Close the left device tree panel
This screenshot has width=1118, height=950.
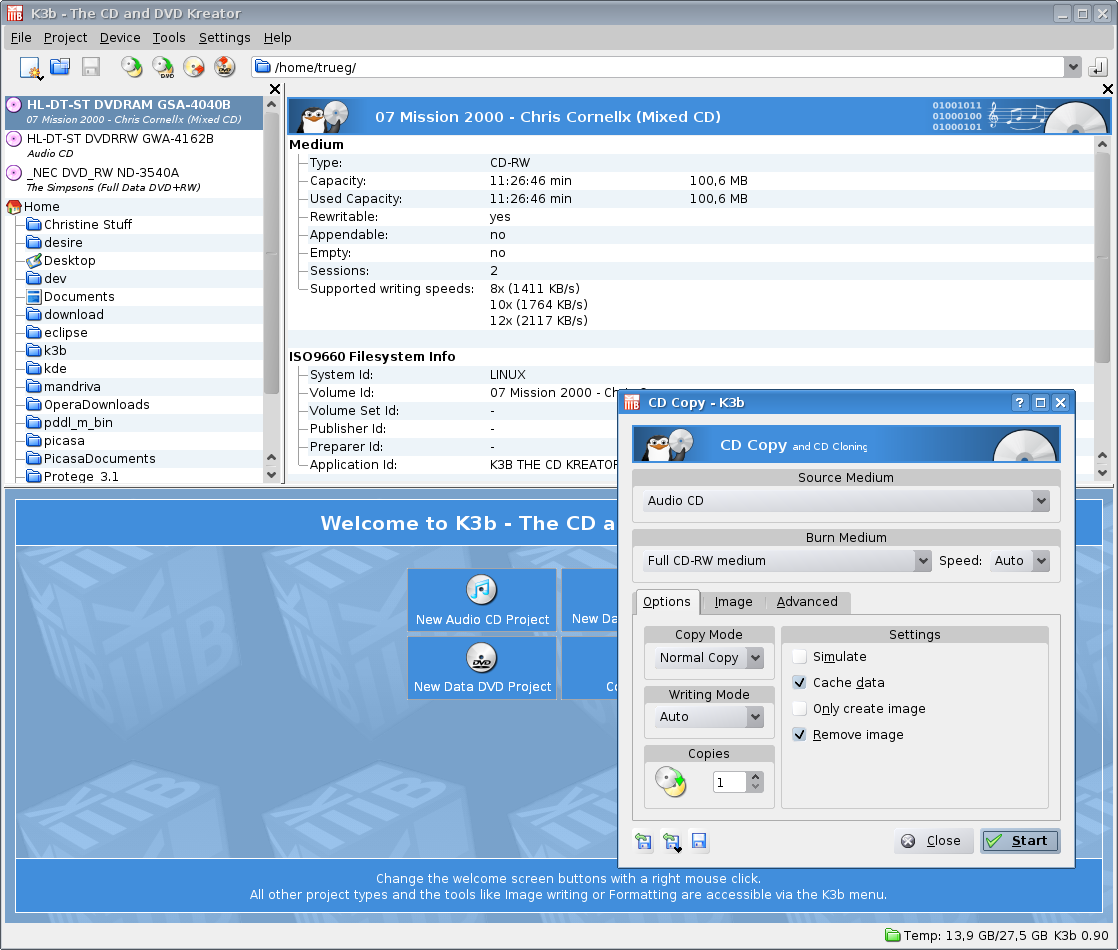[275, 89]
